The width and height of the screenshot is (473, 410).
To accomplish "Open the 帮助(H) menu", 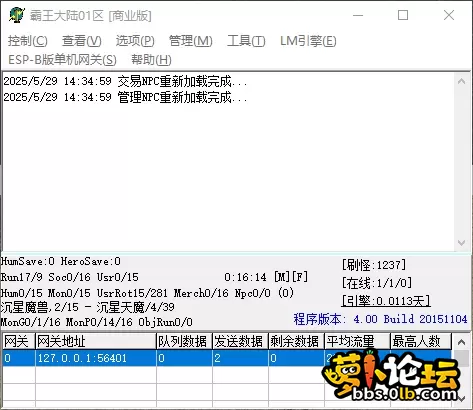I will pos(151,60).
